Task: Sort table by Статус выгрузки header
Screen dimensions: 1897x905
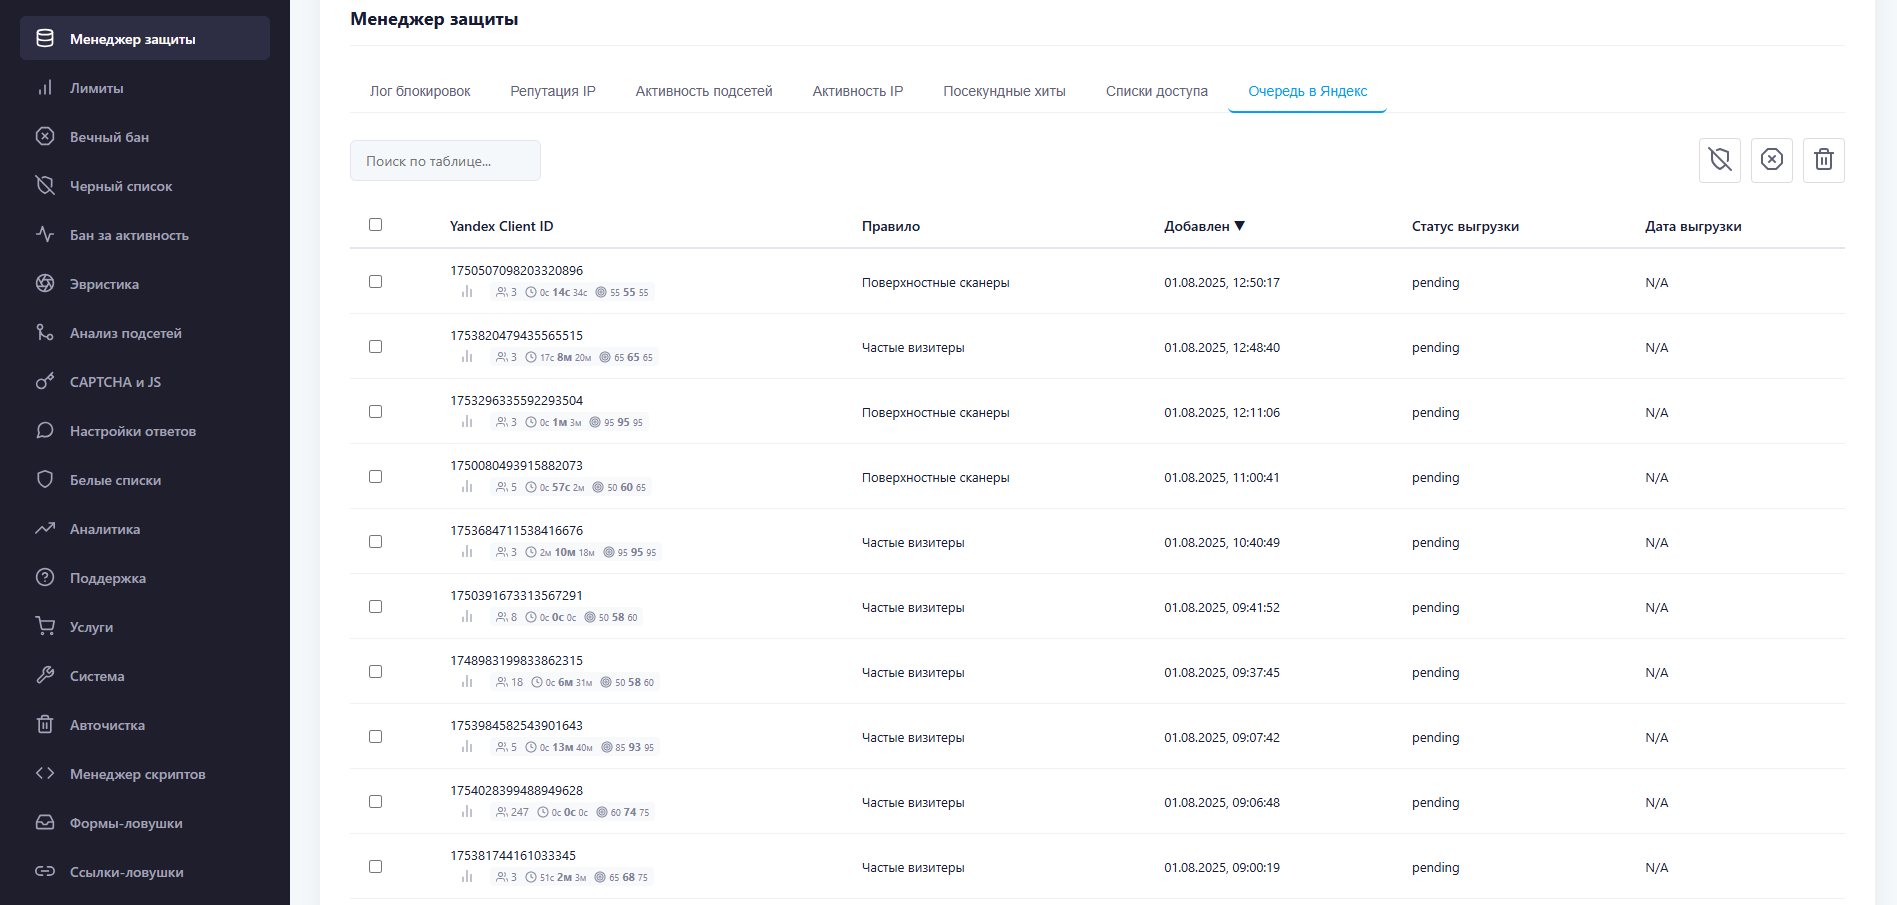Action: coord(1464,226)
